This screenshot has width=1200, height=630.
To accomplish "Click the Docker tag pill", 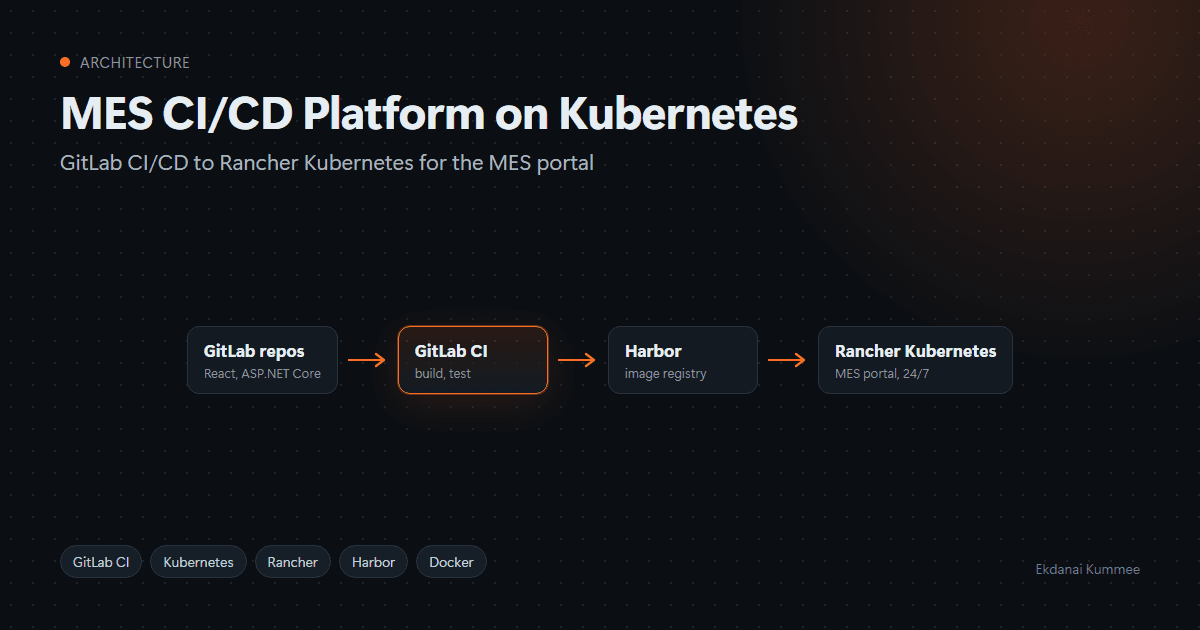I will [x=451, y=562].
